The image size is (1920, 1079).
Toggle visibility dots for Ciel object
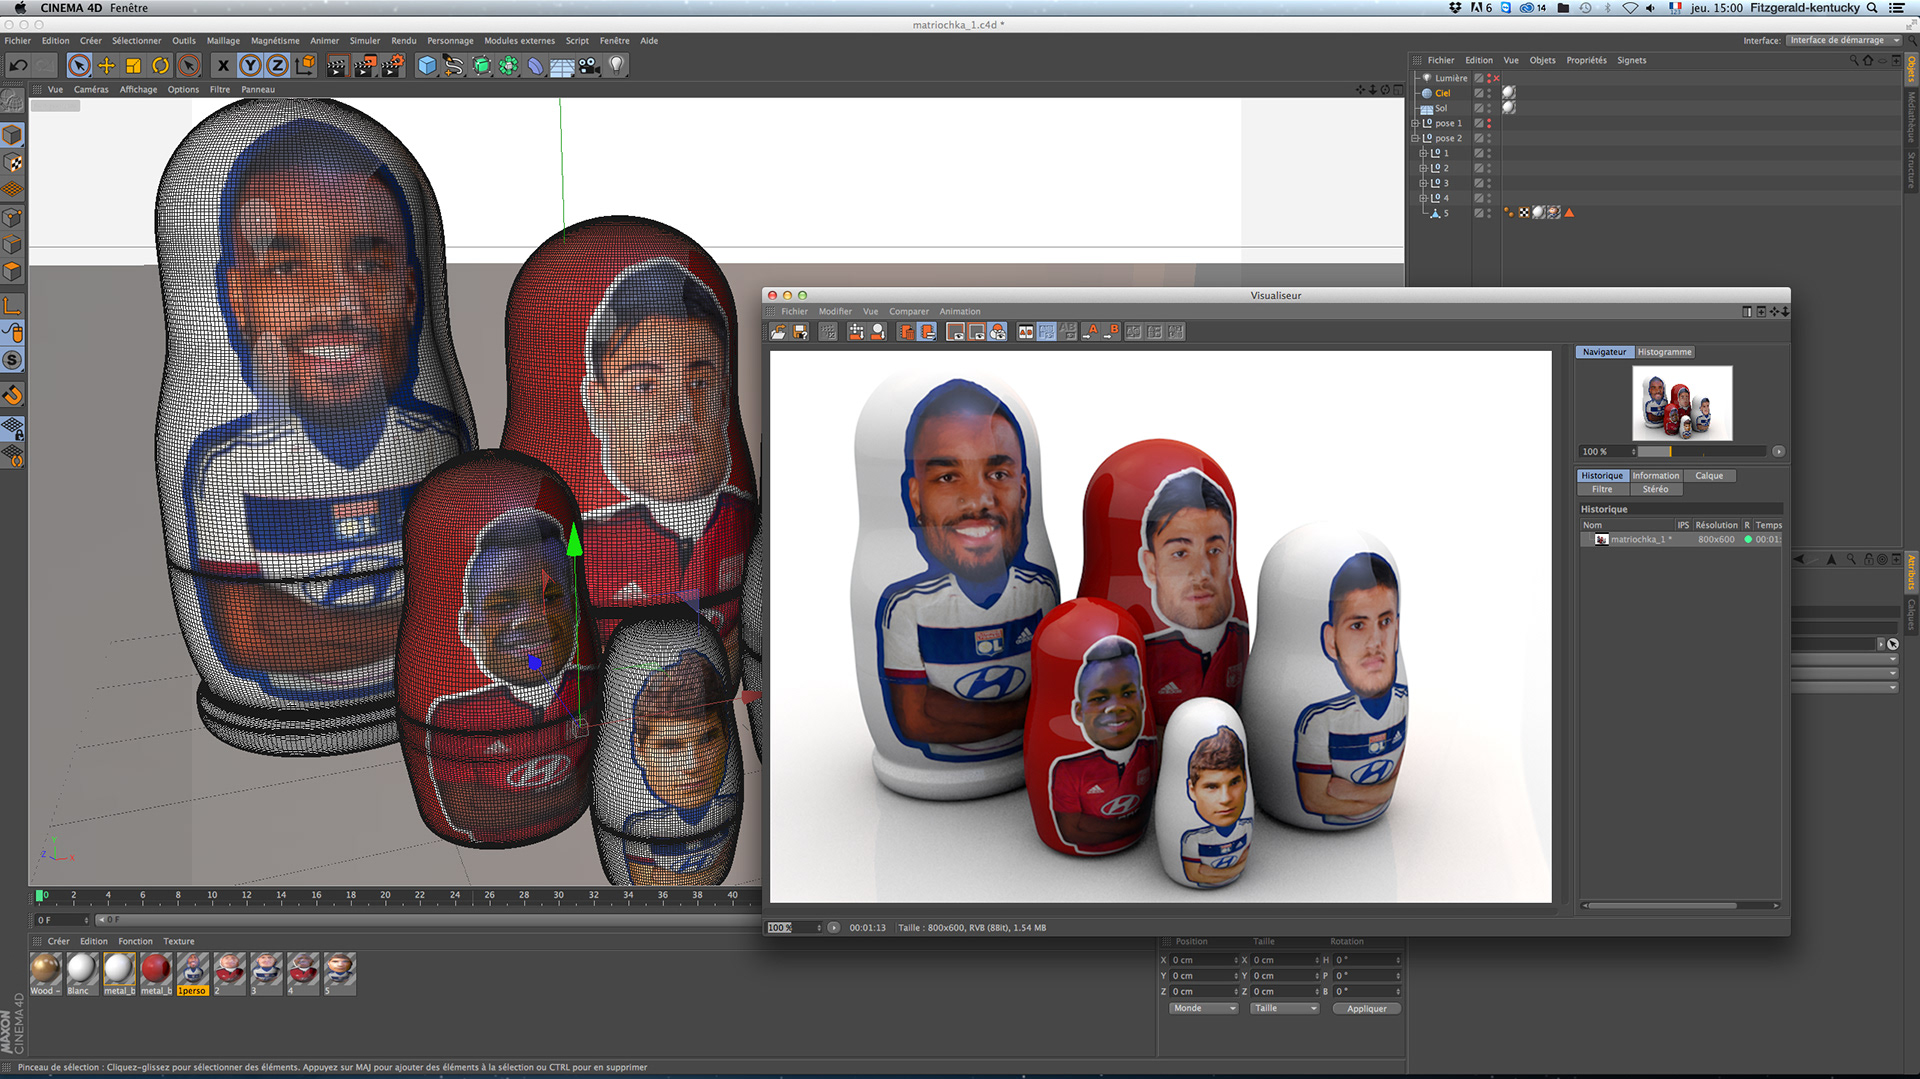(1489, 93)
